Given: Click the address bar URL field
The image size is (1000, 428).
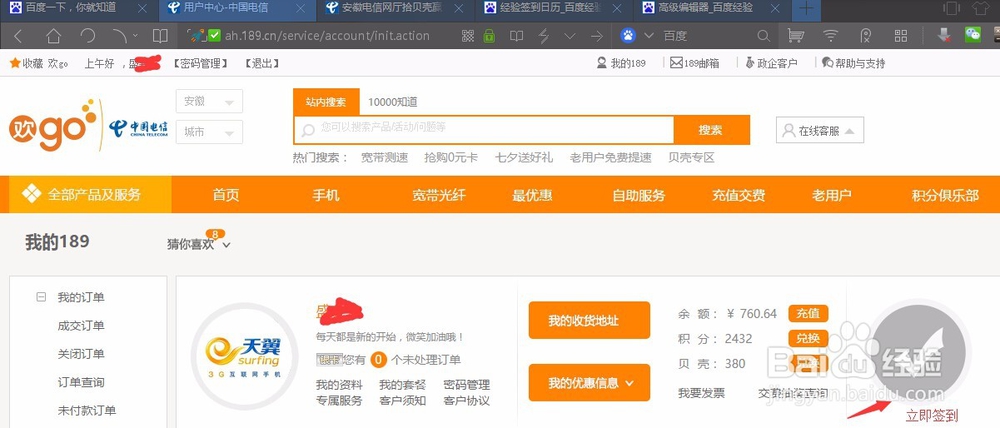Looking at the screenshot, I should [327, 36].
